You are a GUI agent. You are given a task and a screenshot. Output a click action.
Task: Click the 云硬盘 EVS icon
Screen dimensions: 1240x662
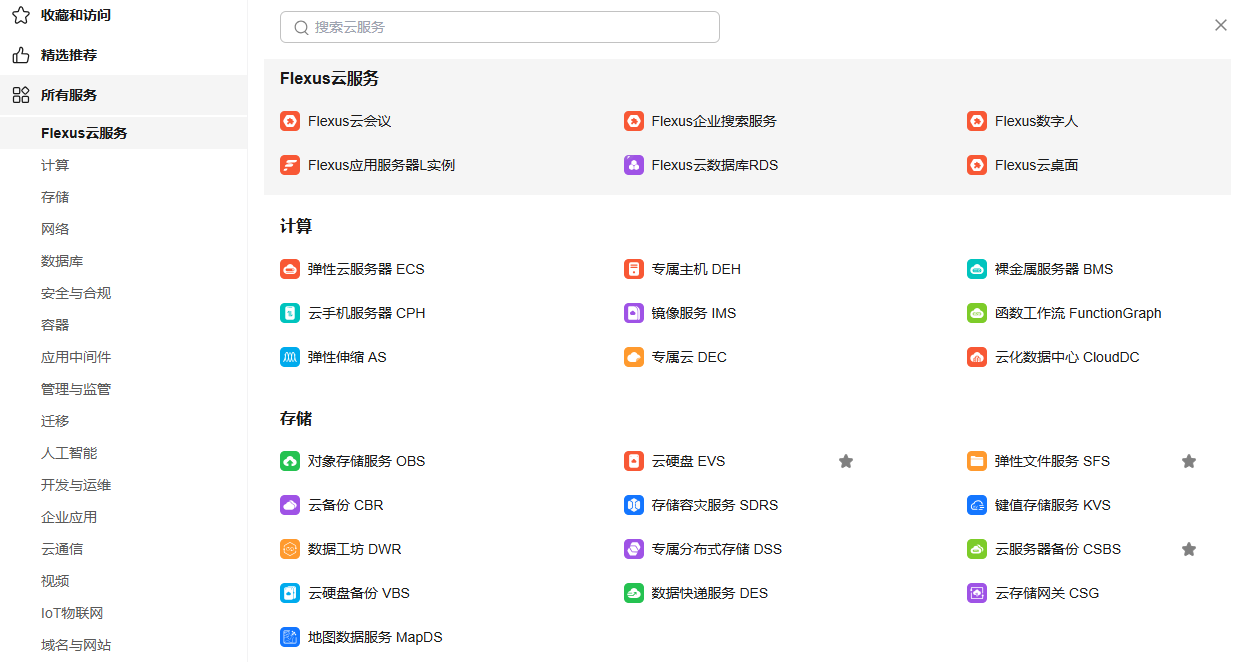633,461
